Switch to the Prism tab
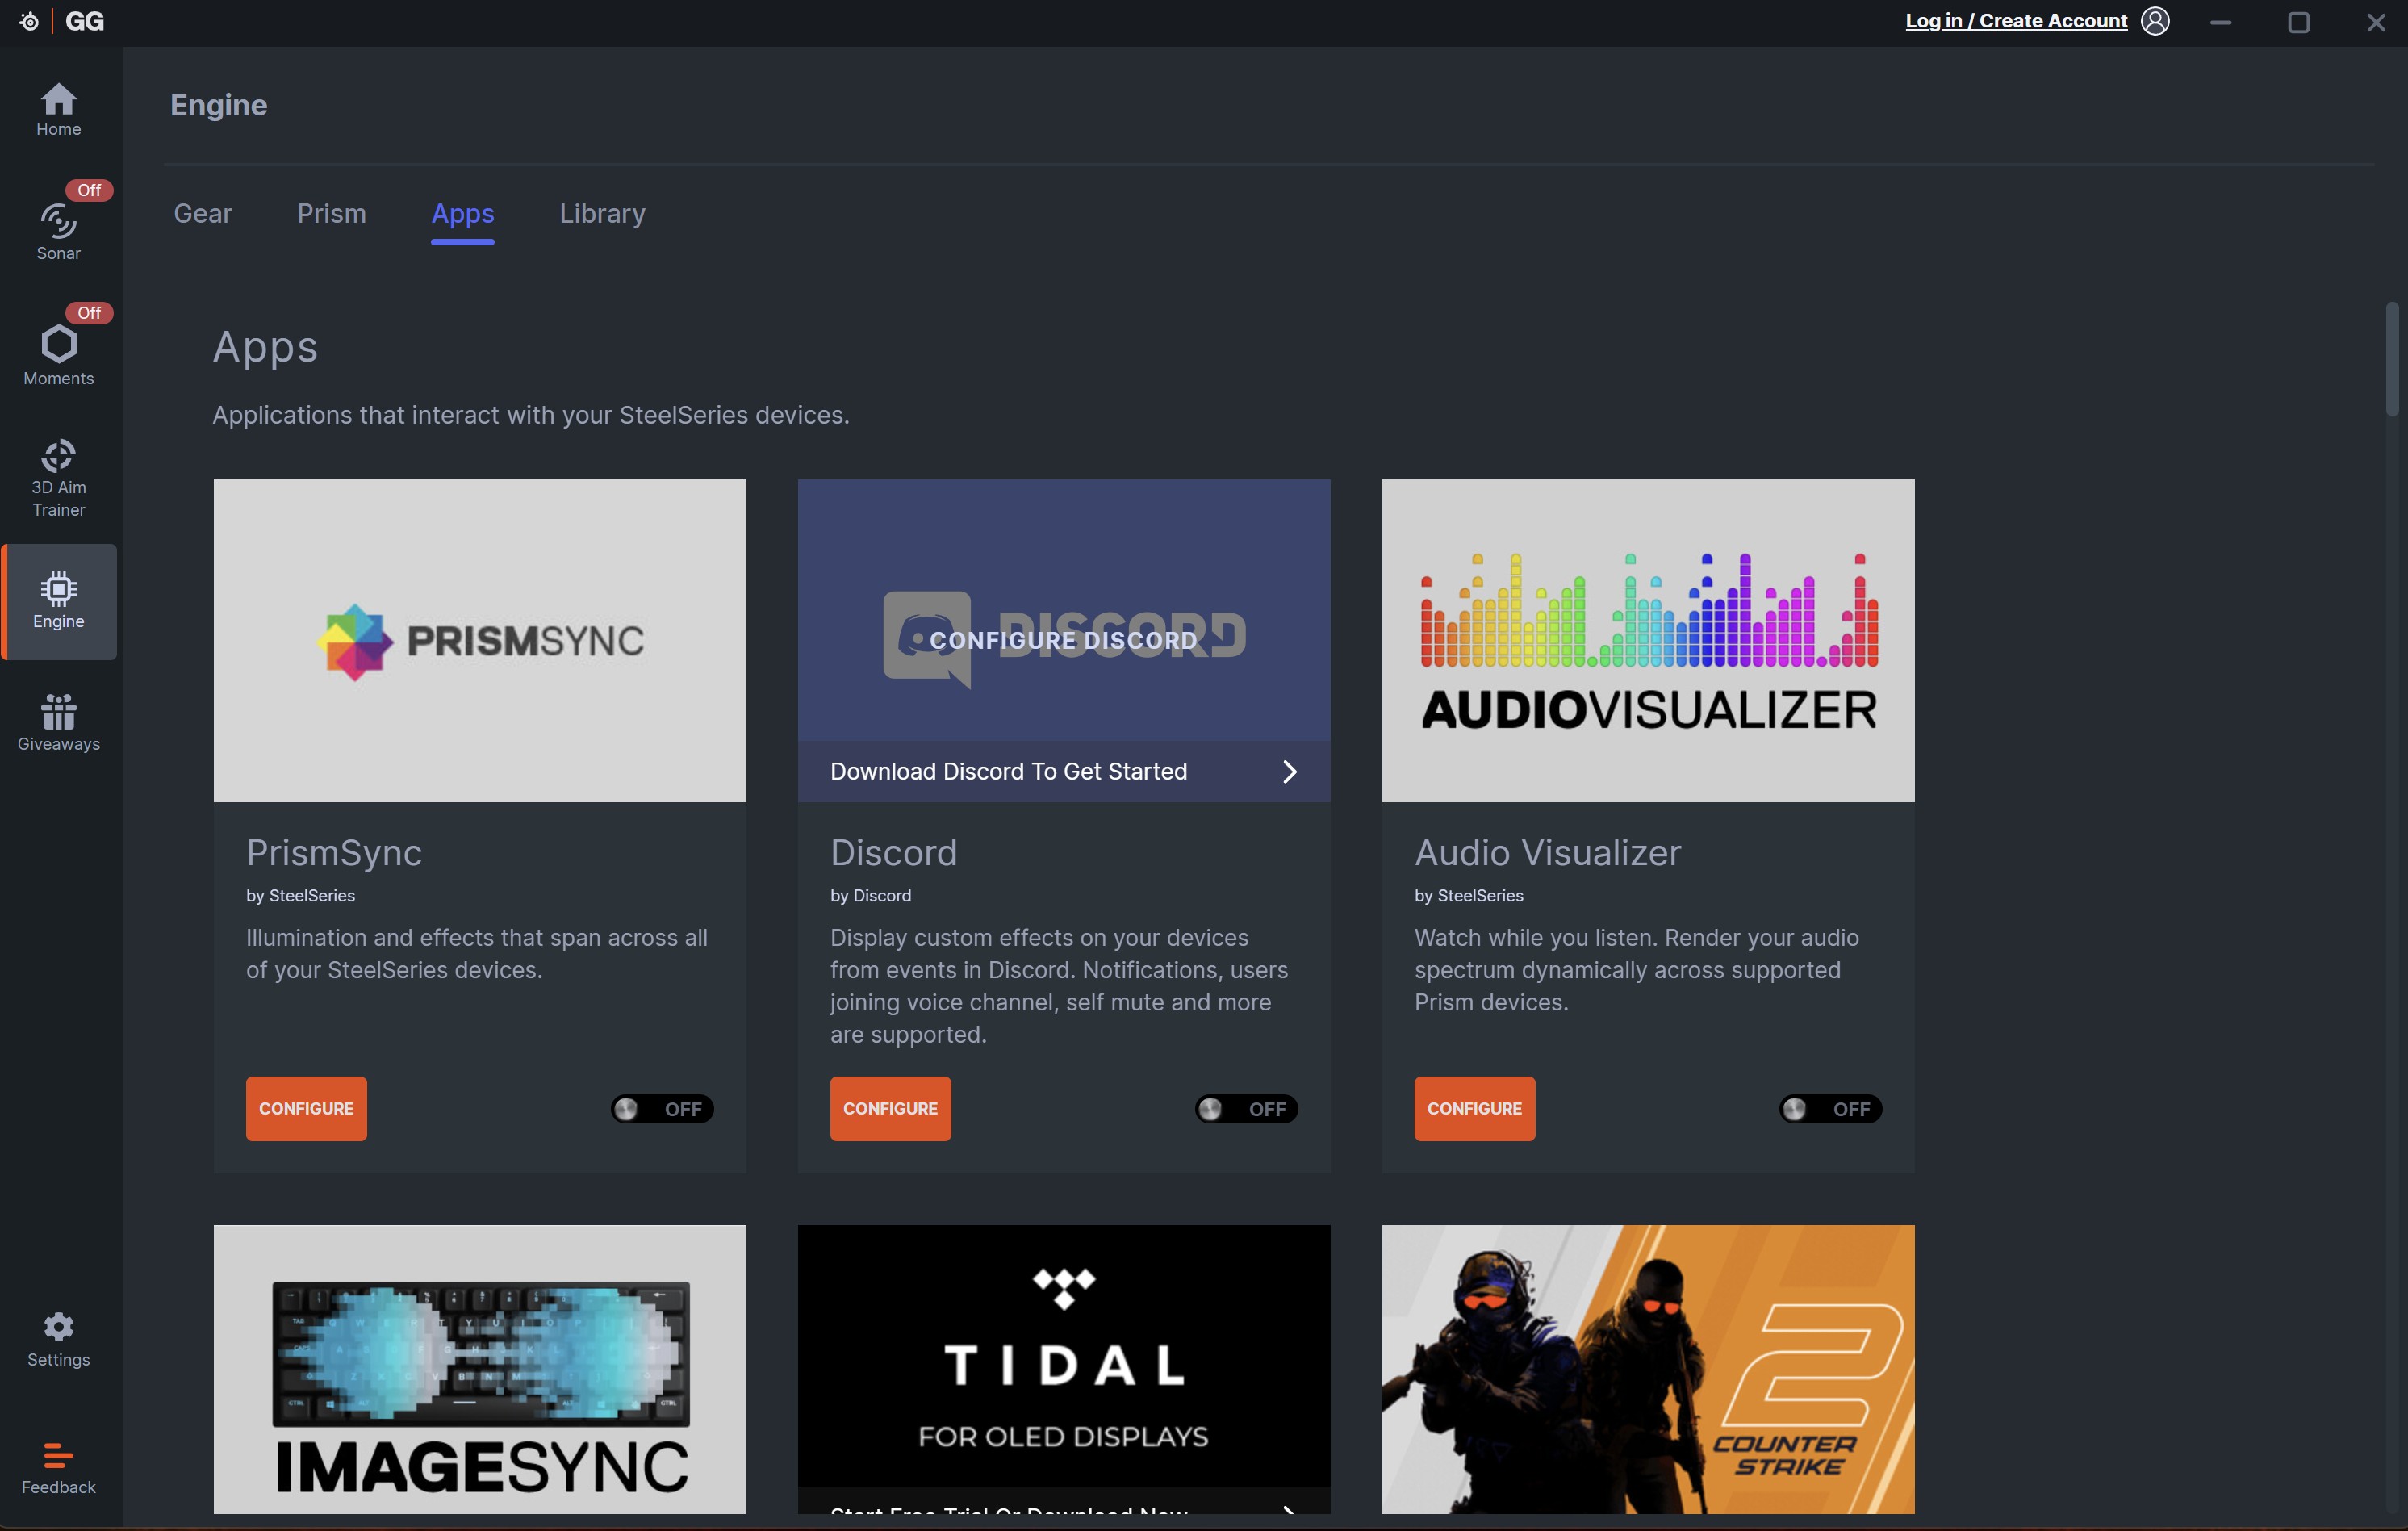Viewport: 2408px width, 1531px height. (331, 213)
